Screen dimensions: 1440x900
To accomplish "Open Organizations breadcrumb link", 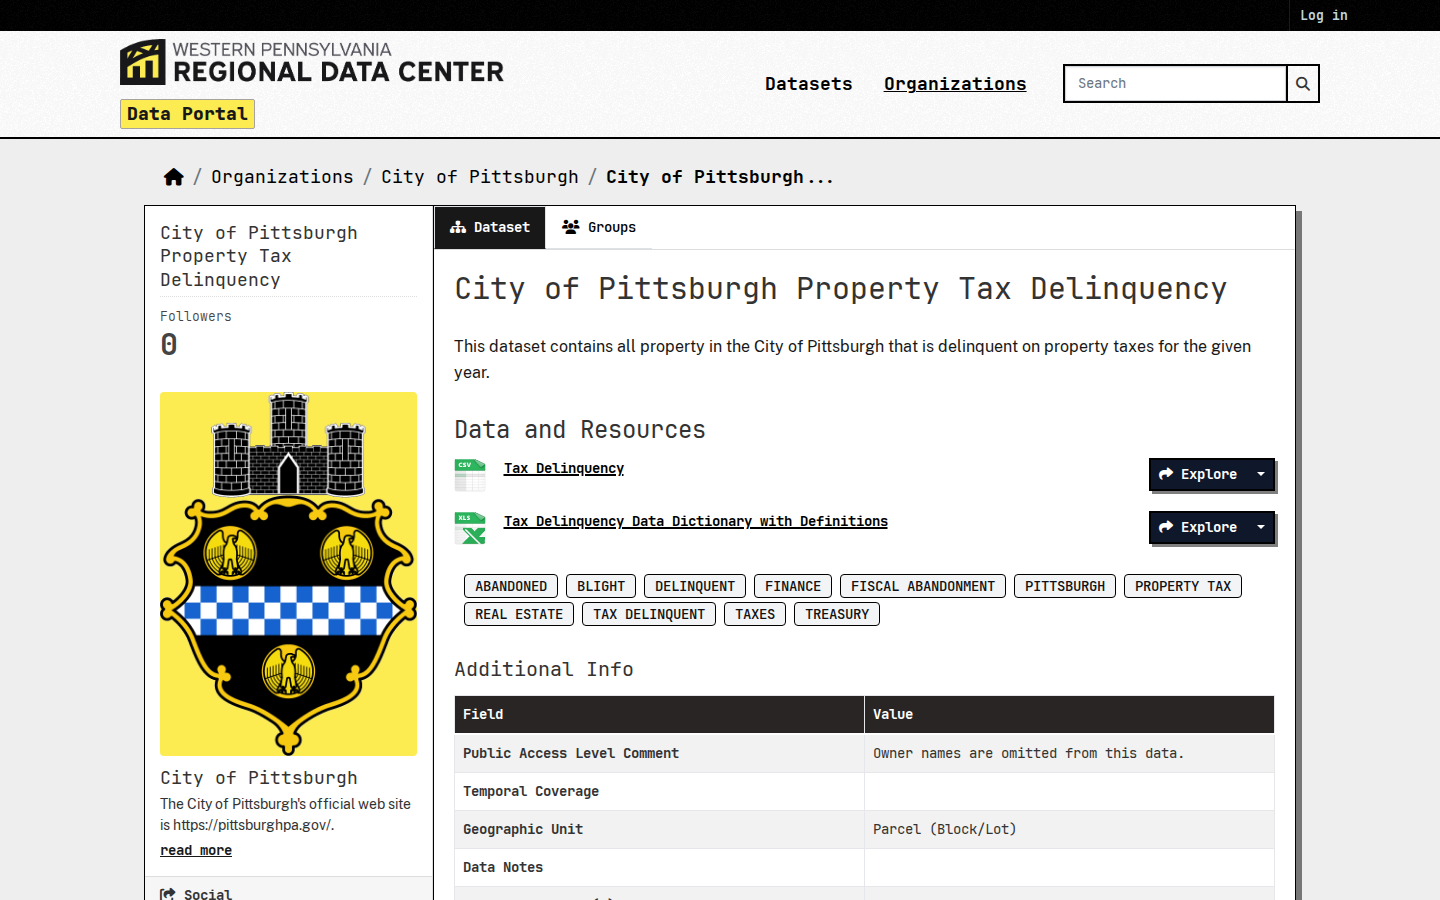I will pyautogui.click(x=282, y=177).
